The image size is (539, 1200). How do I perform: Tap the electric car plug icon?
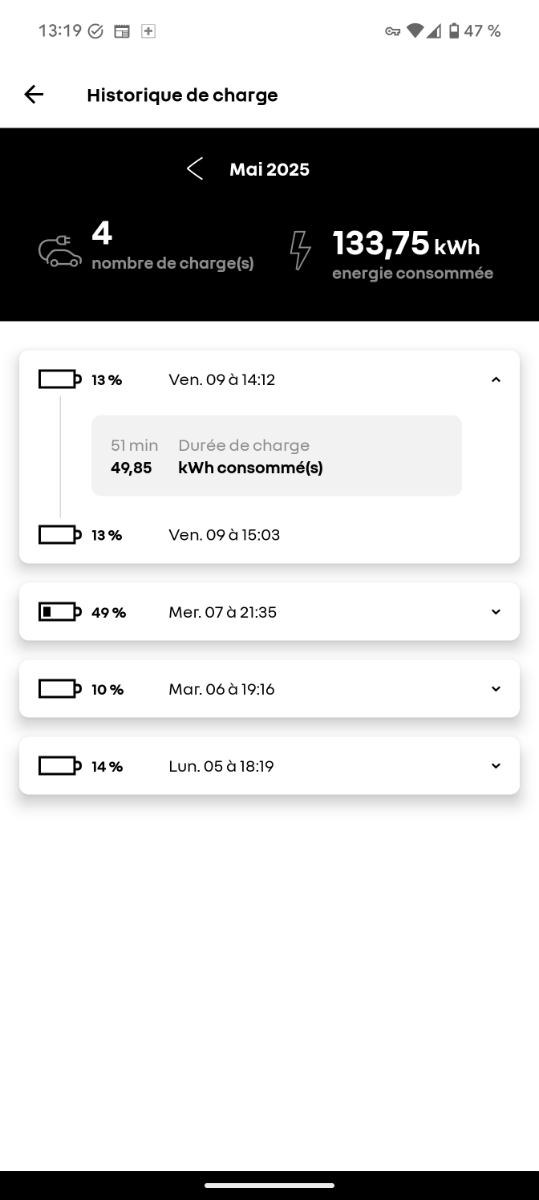coord(60,251)
